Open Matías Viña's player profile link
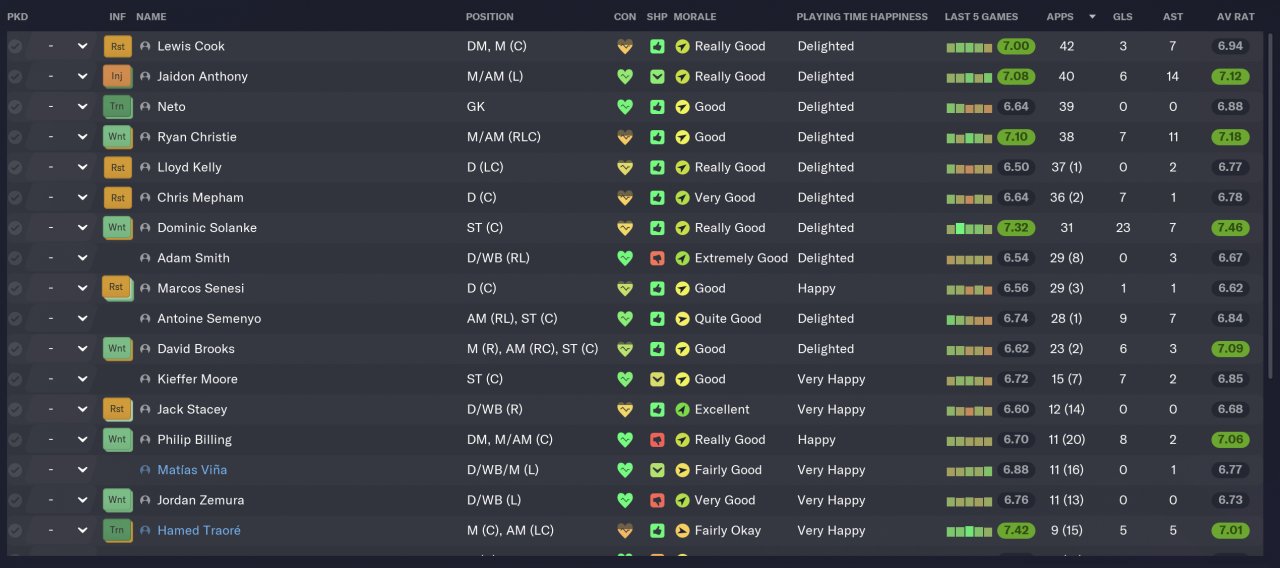The width and height of the screenshot is (1280, 568). click(192, 470)
